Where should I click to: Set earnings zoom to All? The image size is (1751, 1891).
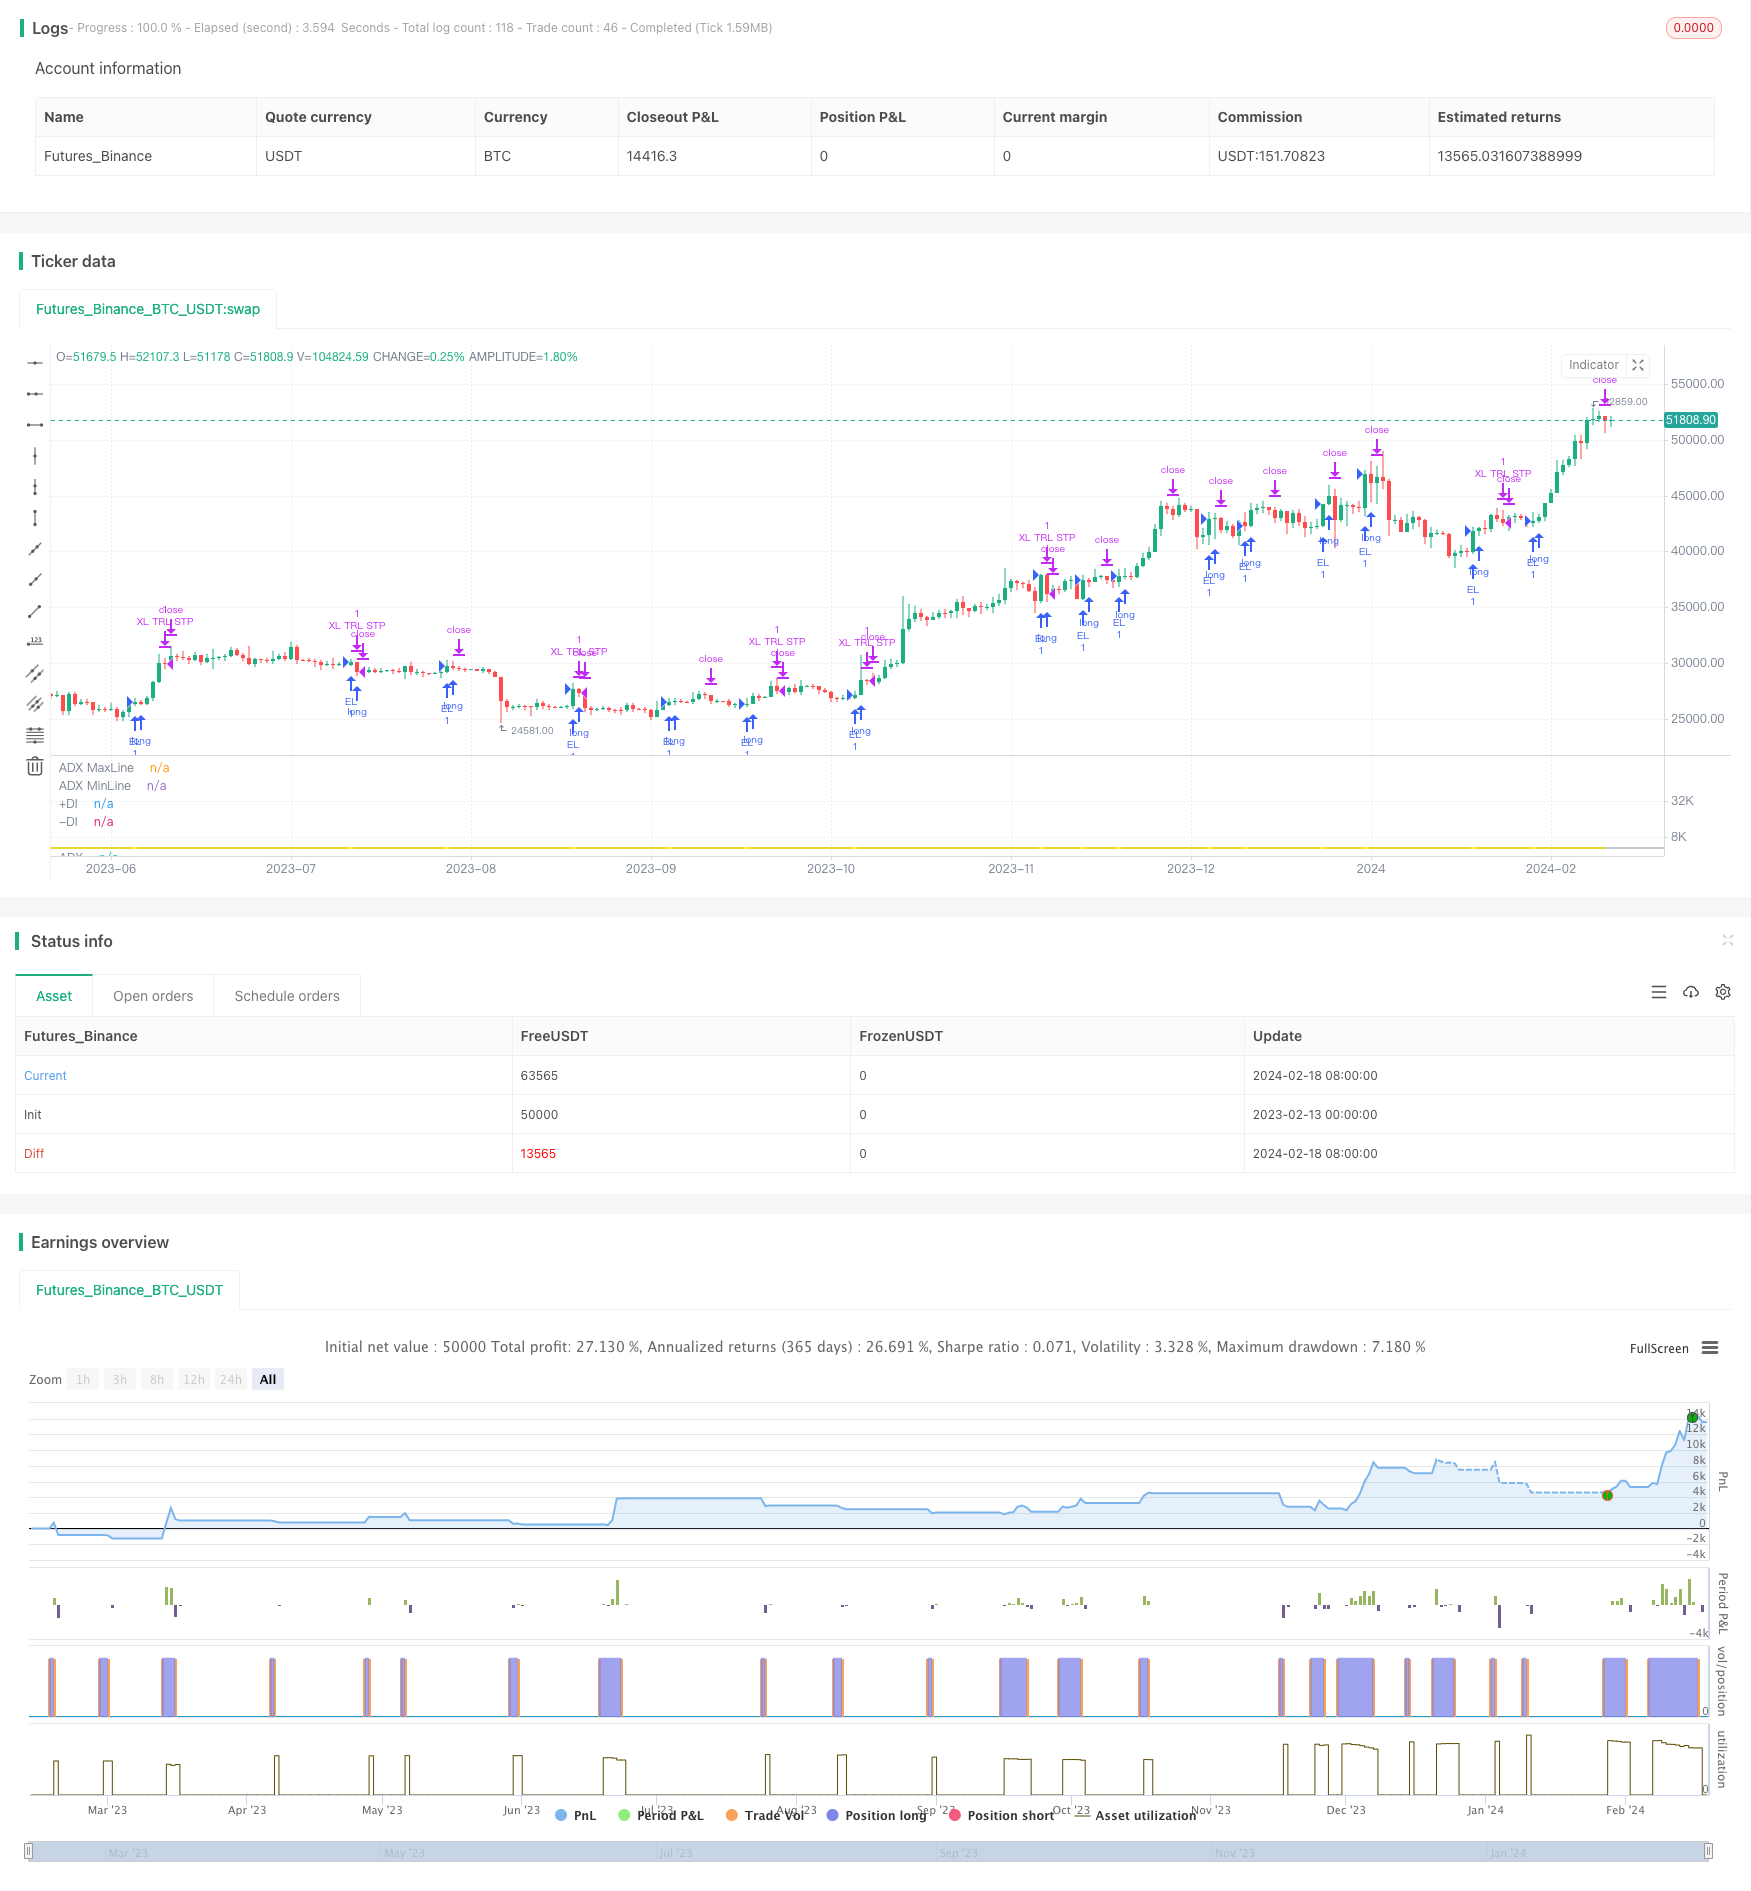point(268,1379)
